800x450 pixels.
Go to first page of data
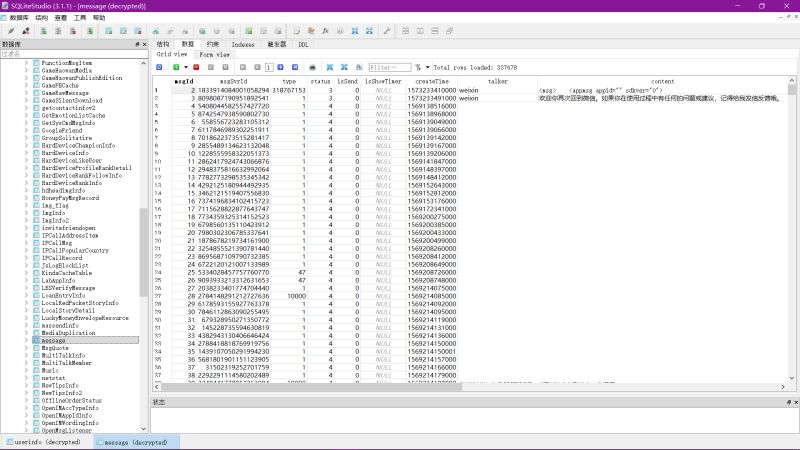[x=243, y=67]
